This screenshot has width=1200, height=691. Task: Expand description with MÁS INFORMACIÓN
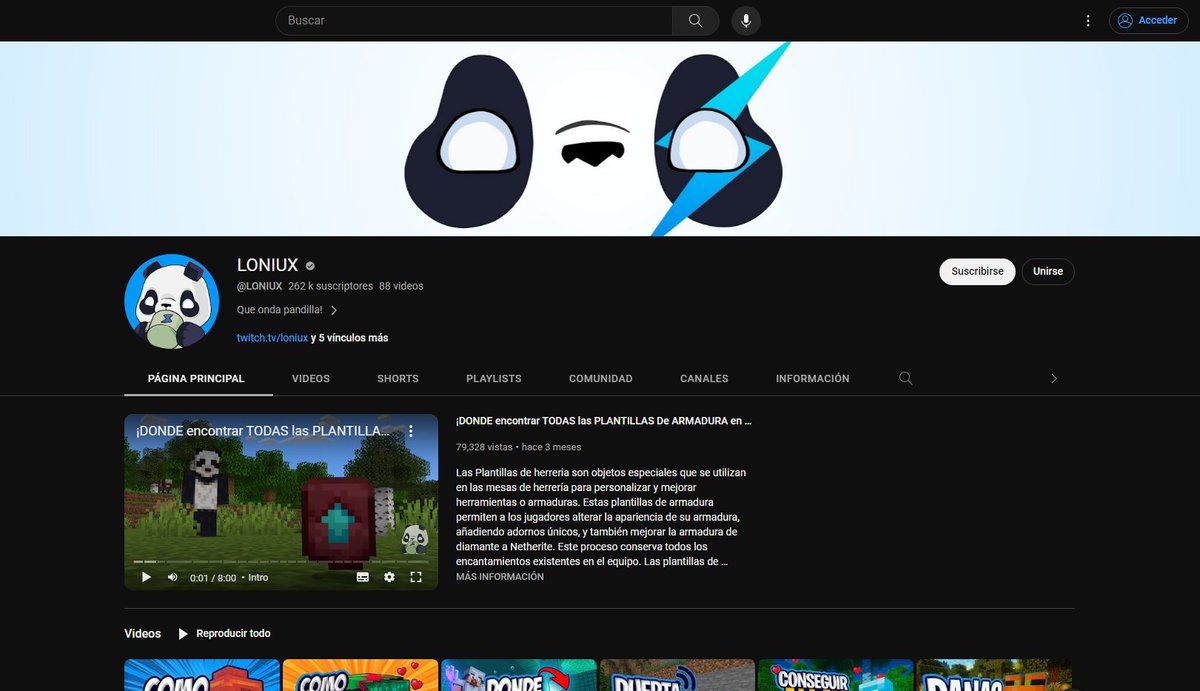(x=500, y=577)
